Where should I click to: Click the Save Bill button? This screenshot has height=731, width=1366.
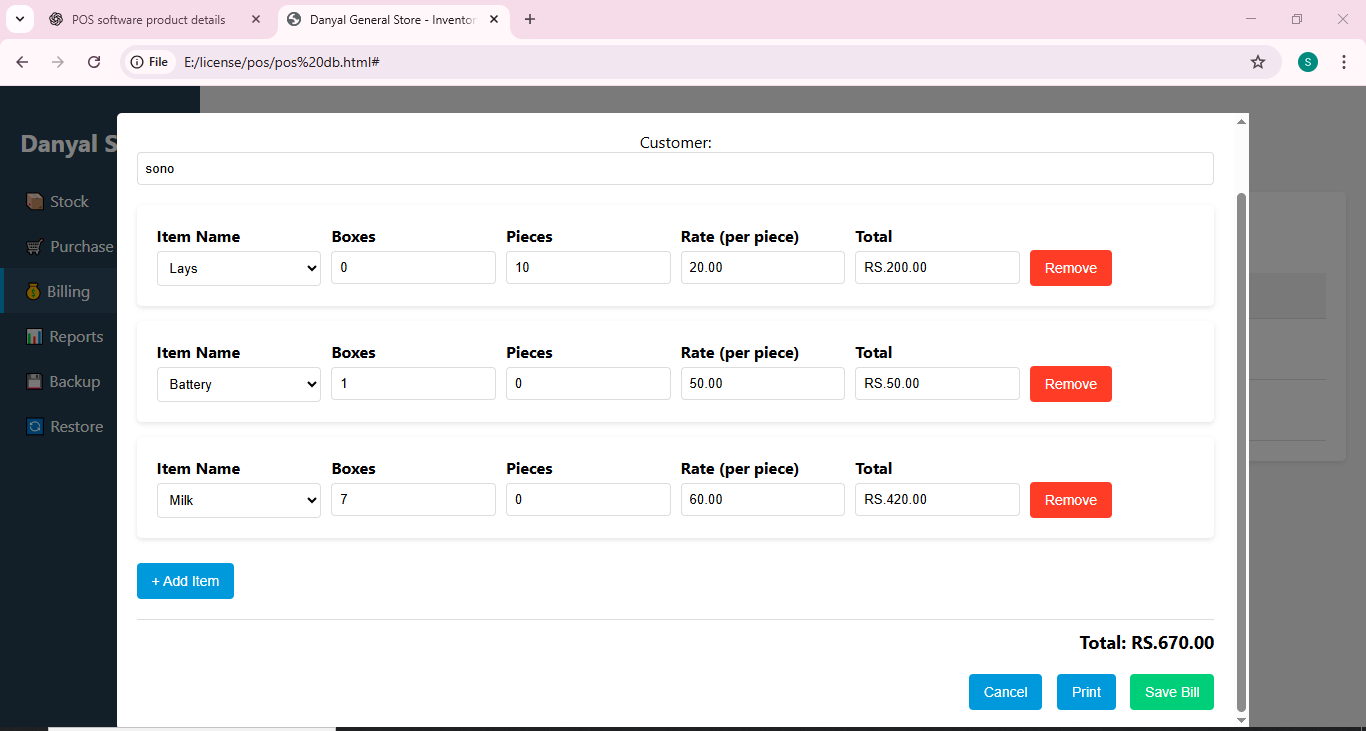point(1171,691)
